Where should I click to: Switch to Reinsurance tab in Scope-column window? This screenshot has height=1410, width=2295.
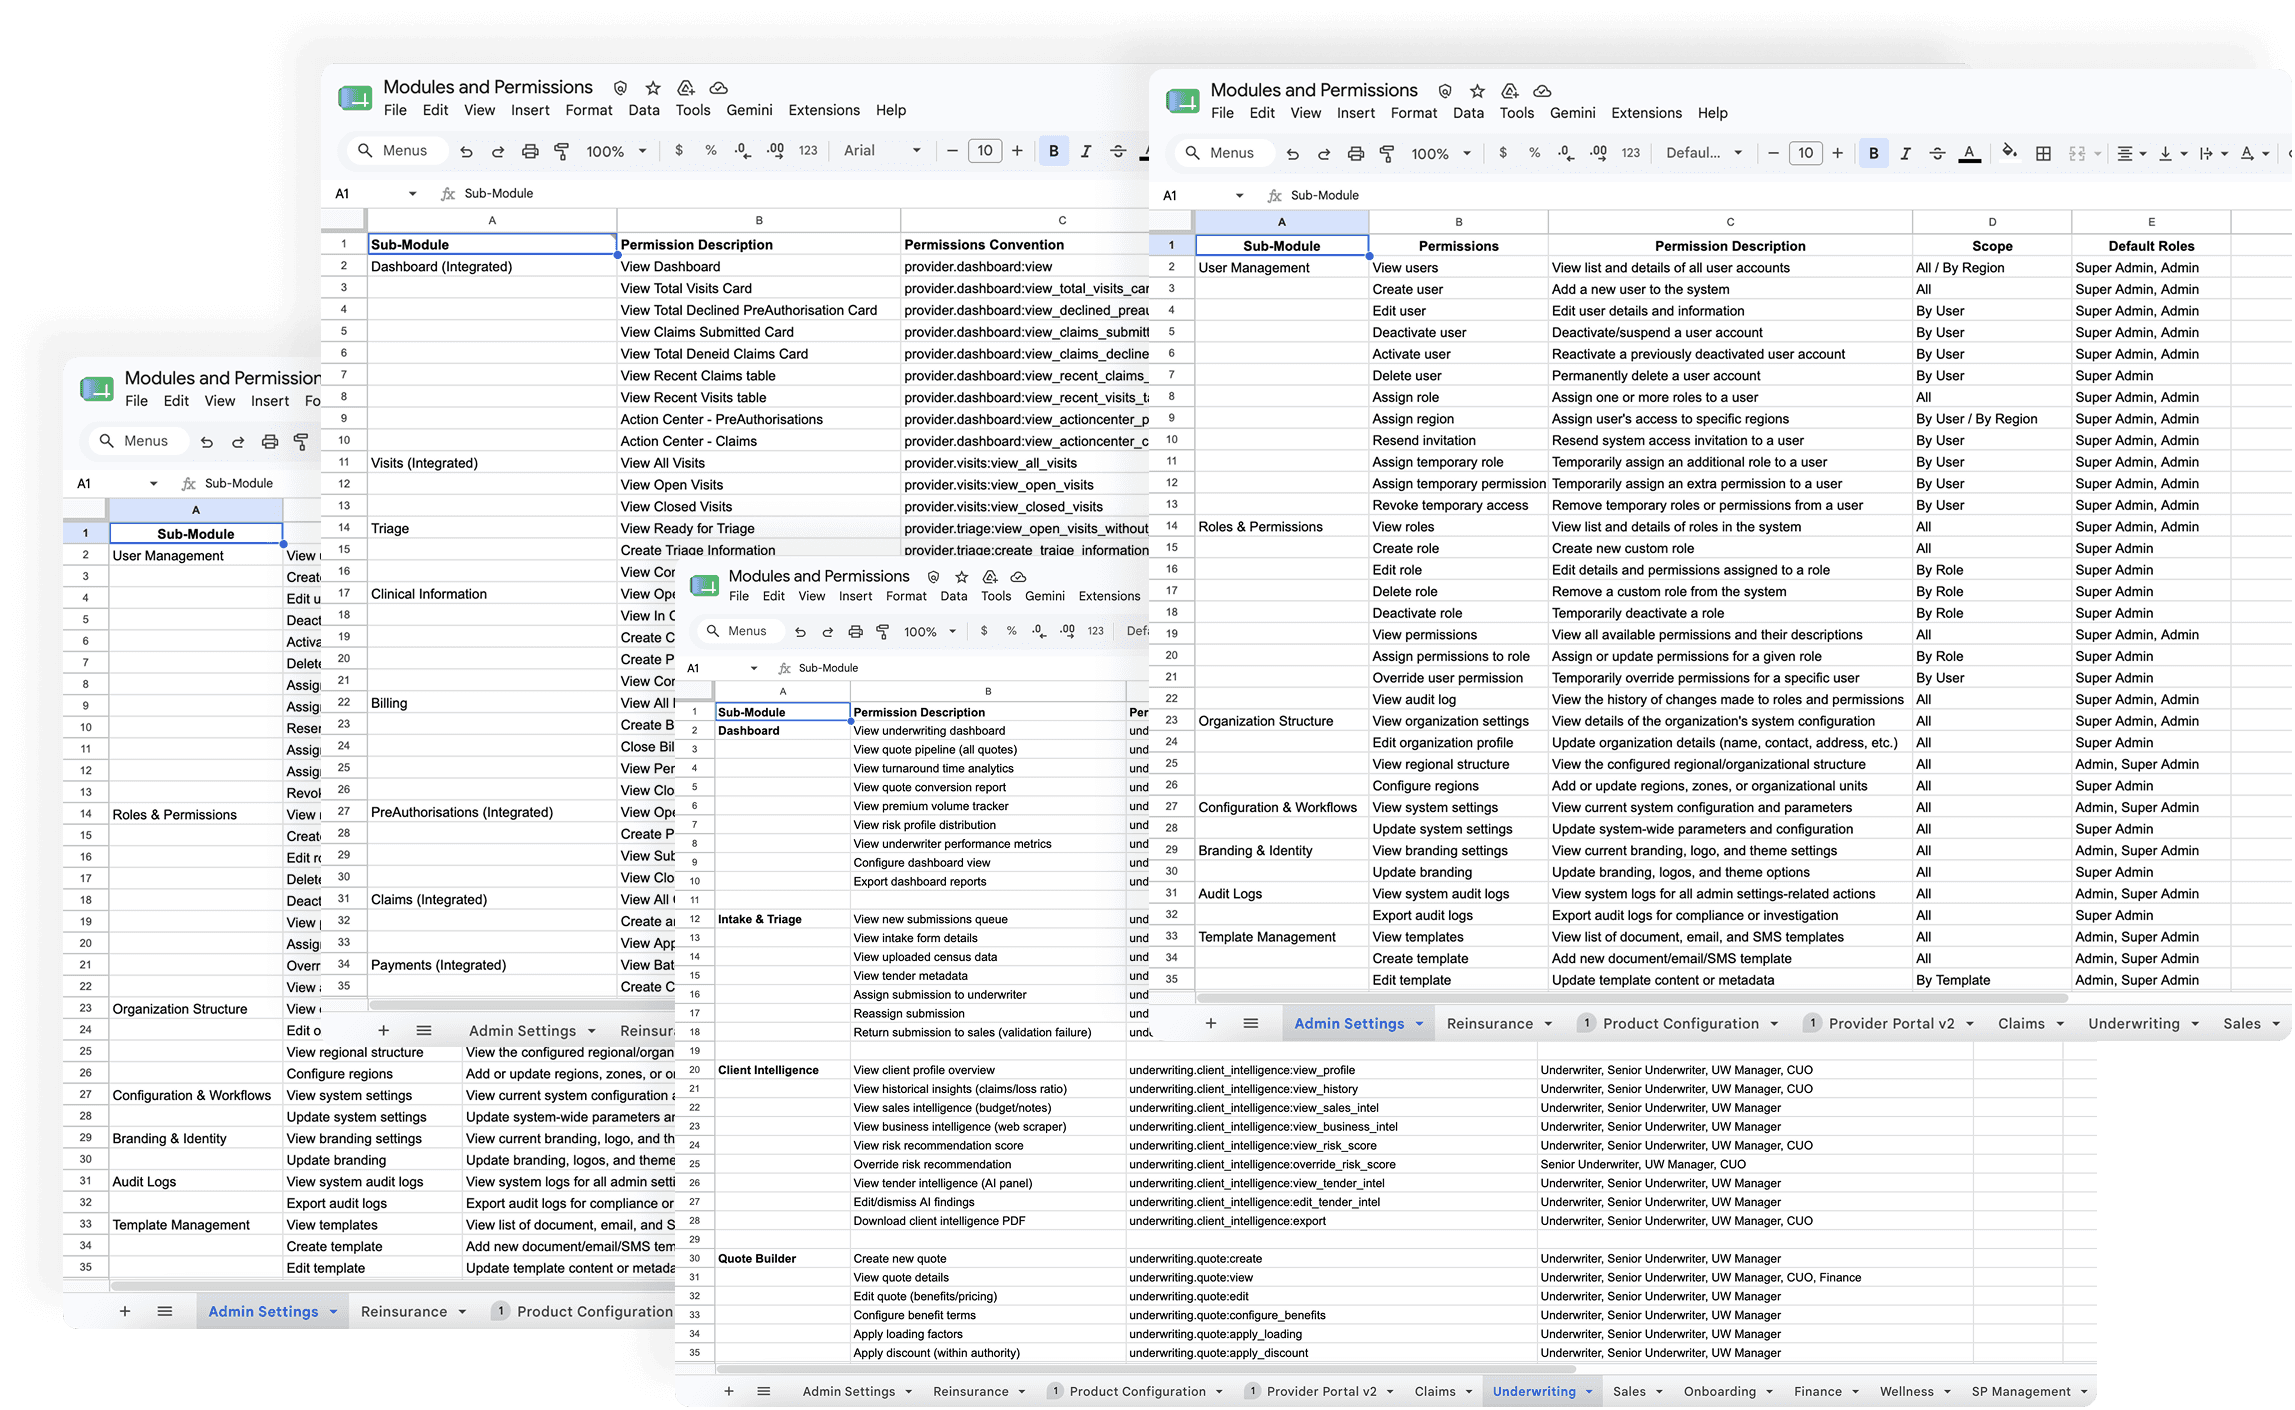coord(1489,1024)
